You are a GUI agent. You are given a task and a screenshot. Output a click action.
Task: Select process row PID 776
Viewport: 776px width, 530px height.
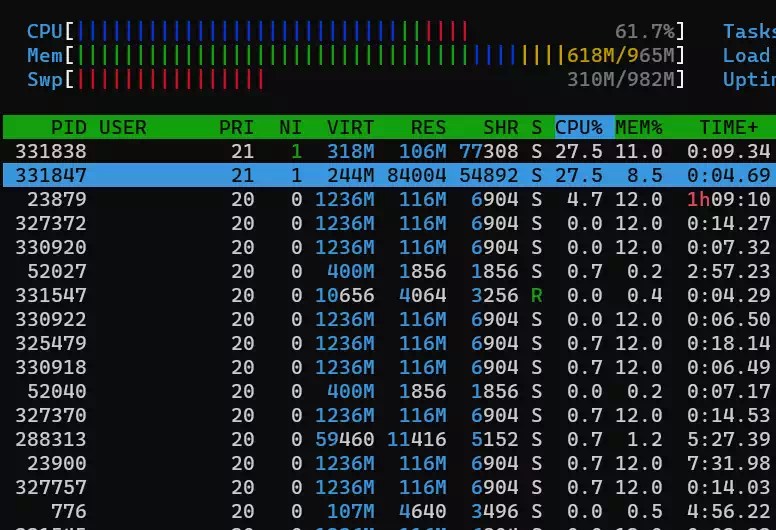point(389,511)
